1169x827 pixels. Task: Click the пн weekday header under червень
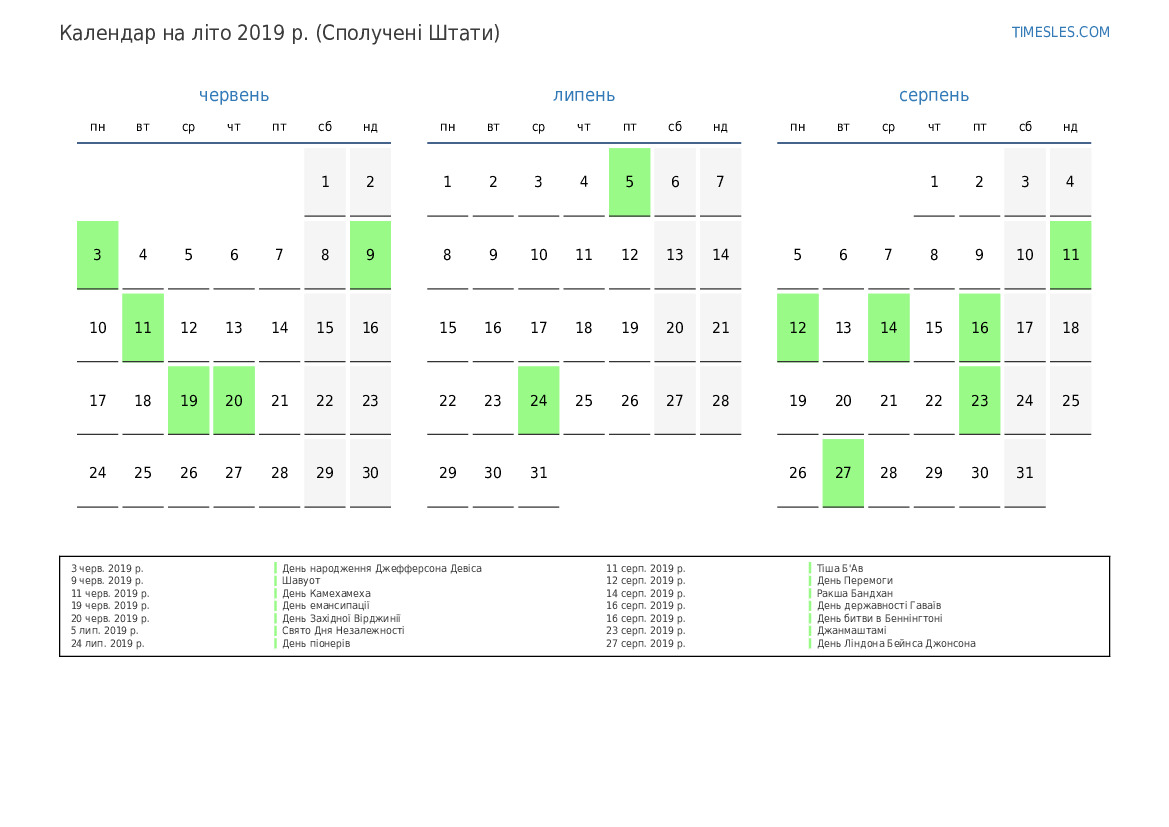(98, 127)
